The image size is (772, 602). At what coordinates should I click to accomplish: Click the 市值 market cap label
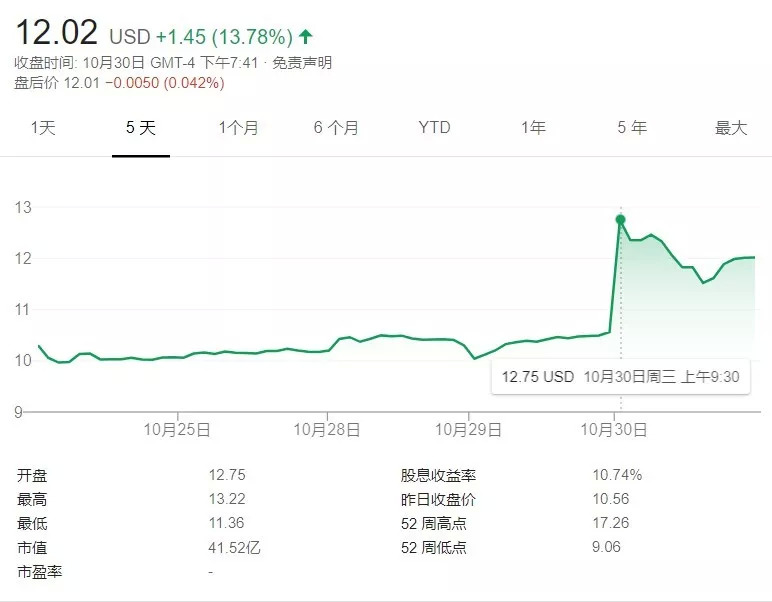coord(32,548)
